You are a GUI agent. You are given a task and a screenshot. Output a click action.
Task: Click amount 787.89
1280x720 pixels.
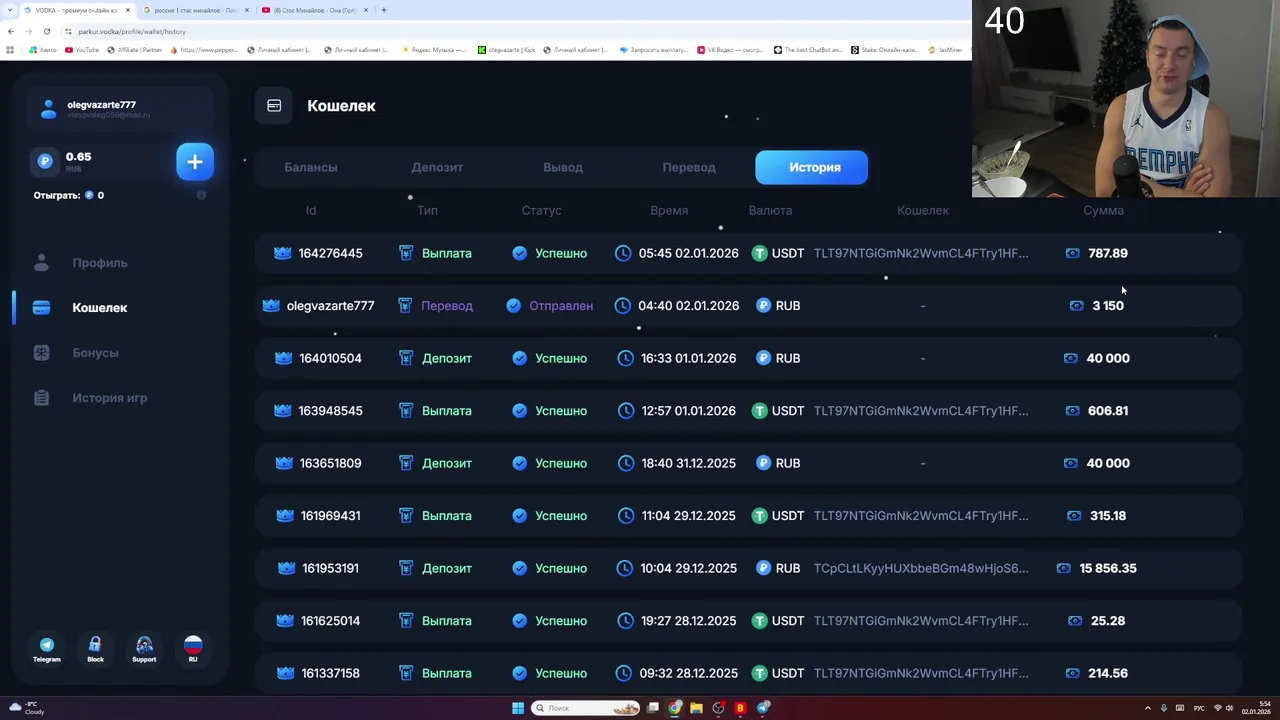1108,253
